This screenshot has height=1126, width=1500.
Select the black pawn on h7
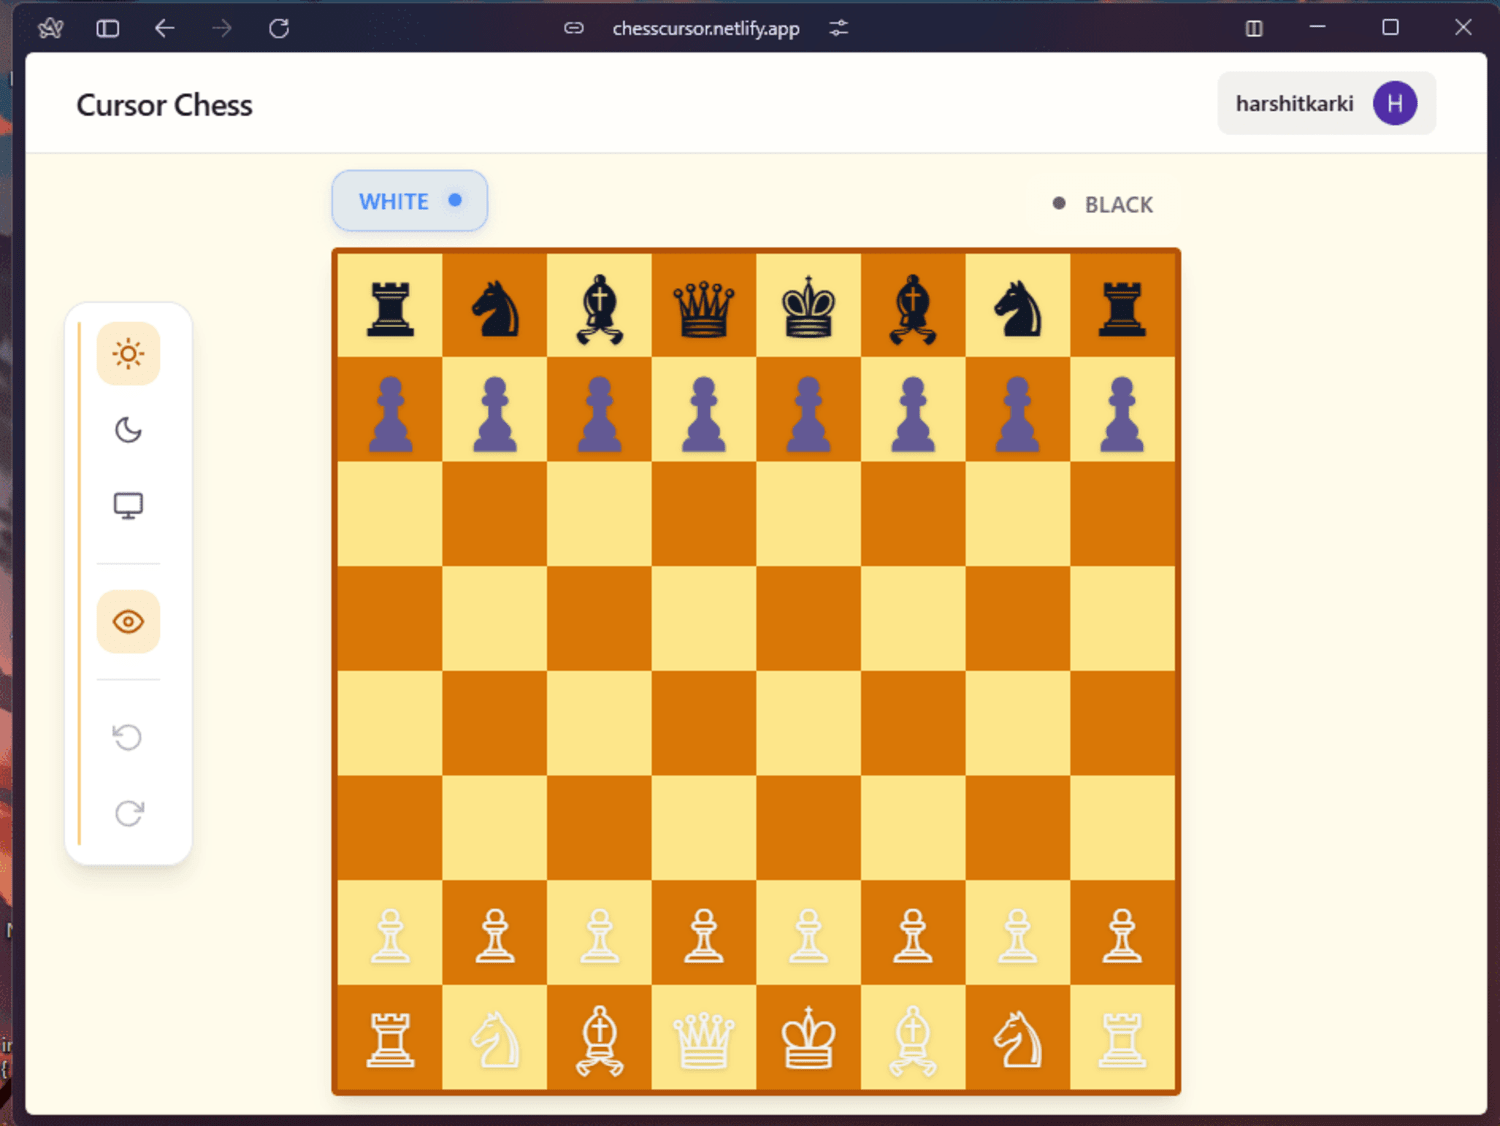point(1122,410)
